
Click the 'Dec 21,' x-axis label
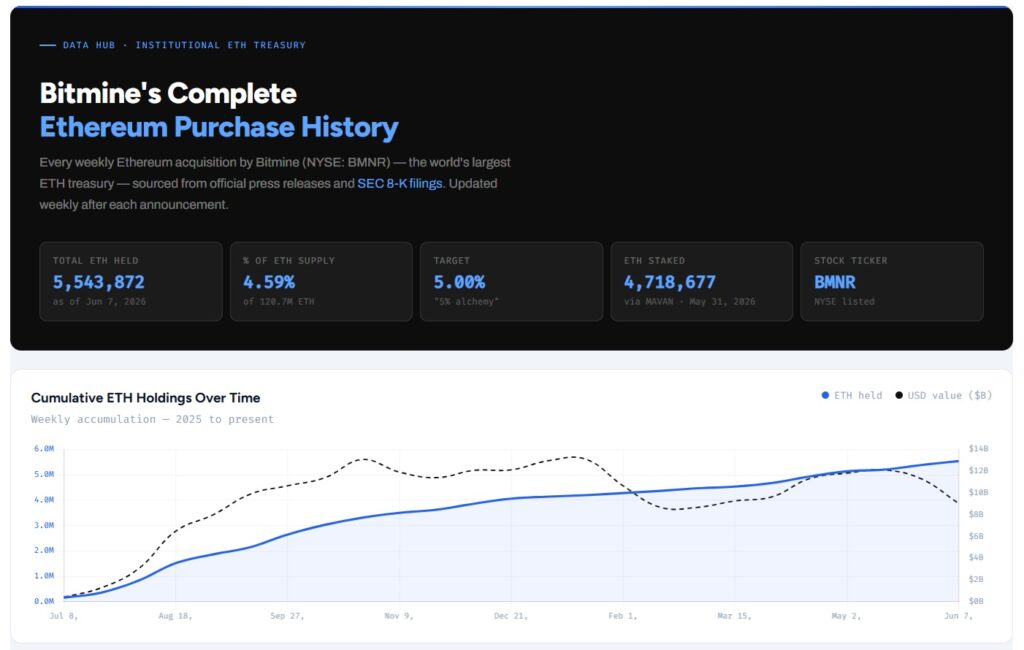click(511, 616)
